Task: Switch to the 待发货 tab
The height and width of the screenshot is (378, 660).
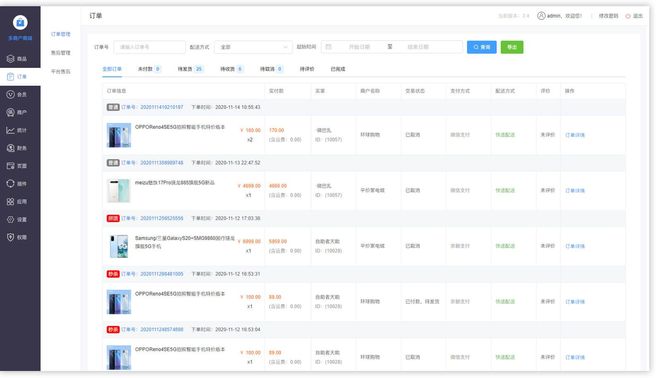Action: tap(190, 69)
